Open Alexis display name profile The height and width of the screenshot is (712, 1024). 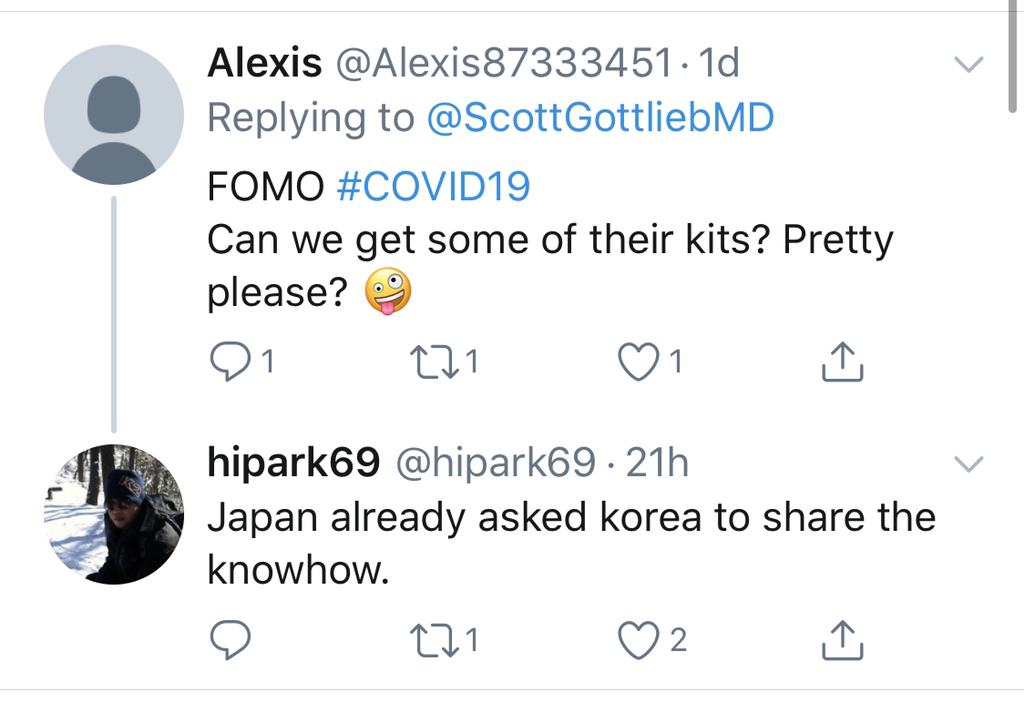pyautogui.click(x=264, y=64)
